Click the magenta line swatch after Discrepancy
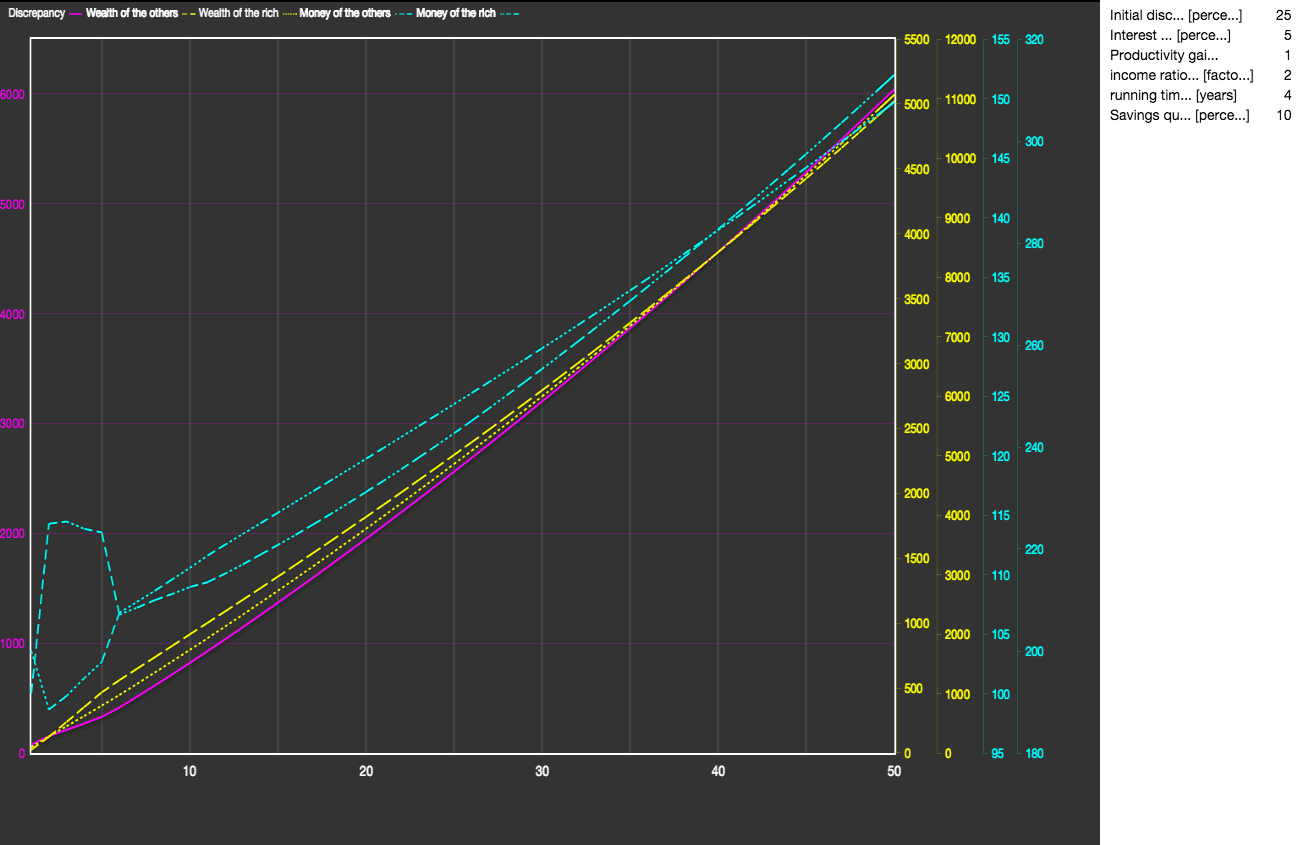This screenshot has height=845, width=1300. coord(76,13)
